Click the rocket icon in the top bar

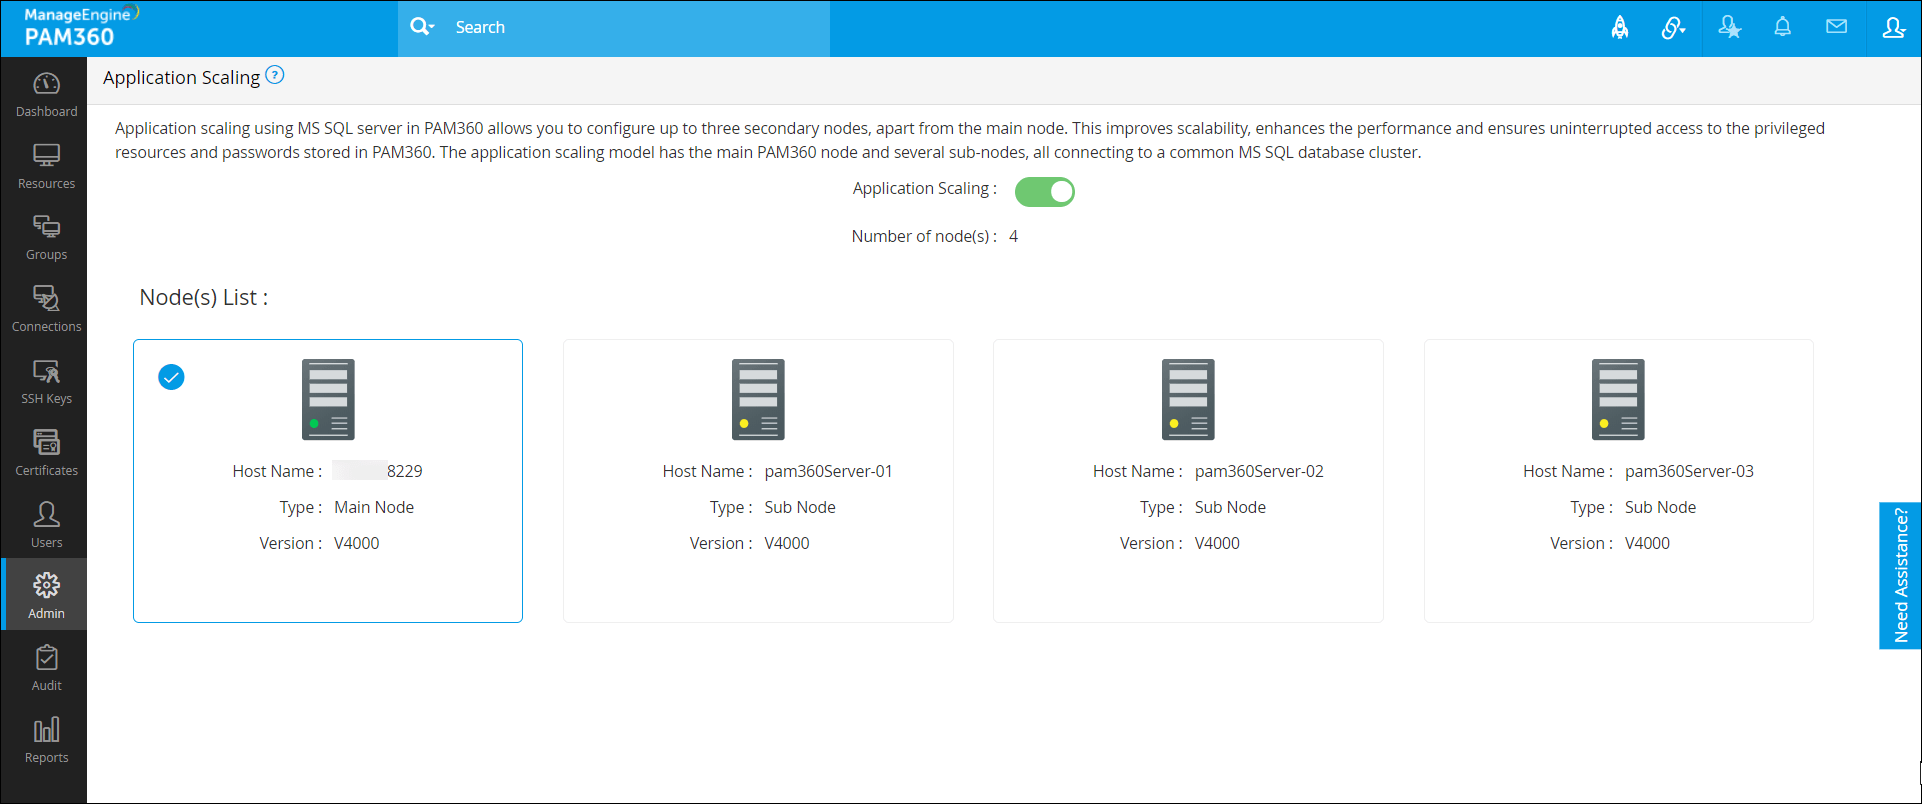pos(1620,28)
